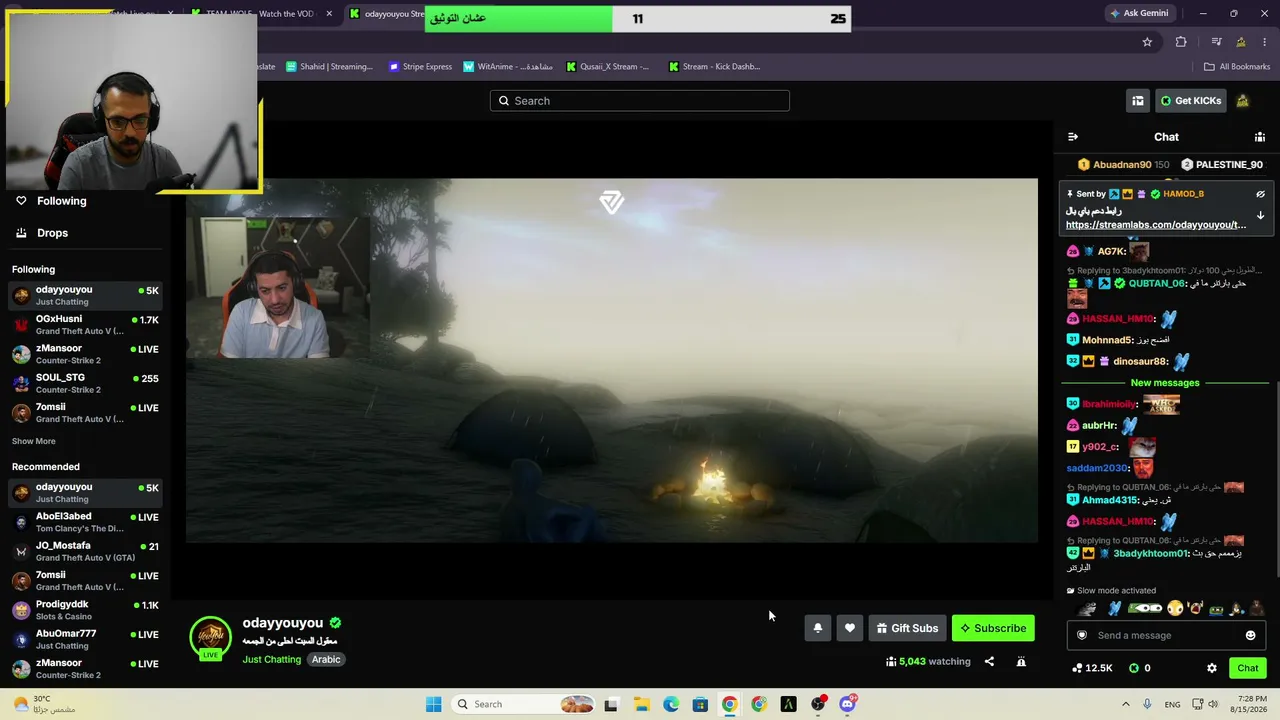
Task: Click the Get KICKs button
Action: click(1190, 101)
